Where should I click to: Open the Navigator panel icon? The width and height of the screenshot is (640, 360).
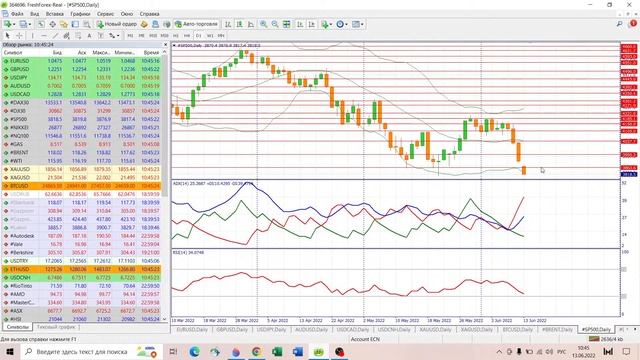tap(63, 24)
